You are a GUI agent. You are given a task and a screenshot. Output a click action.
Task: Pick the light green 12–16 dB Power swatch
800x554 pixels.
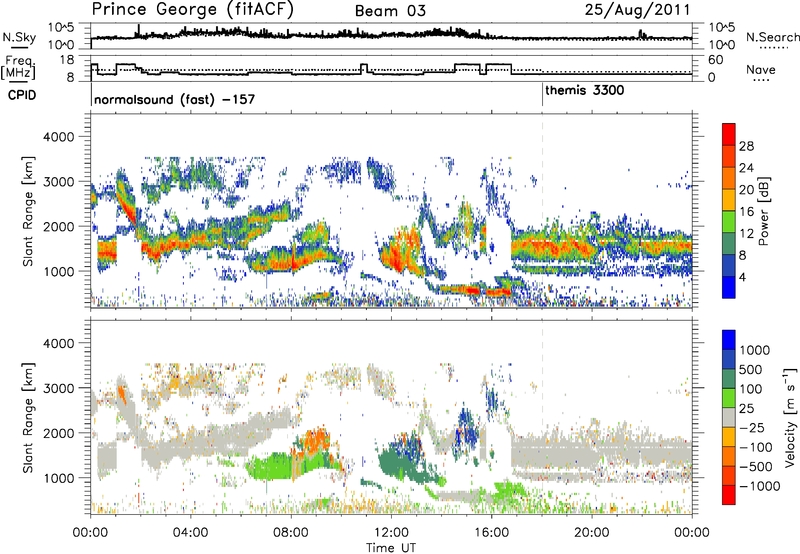(x=729, y=221)
